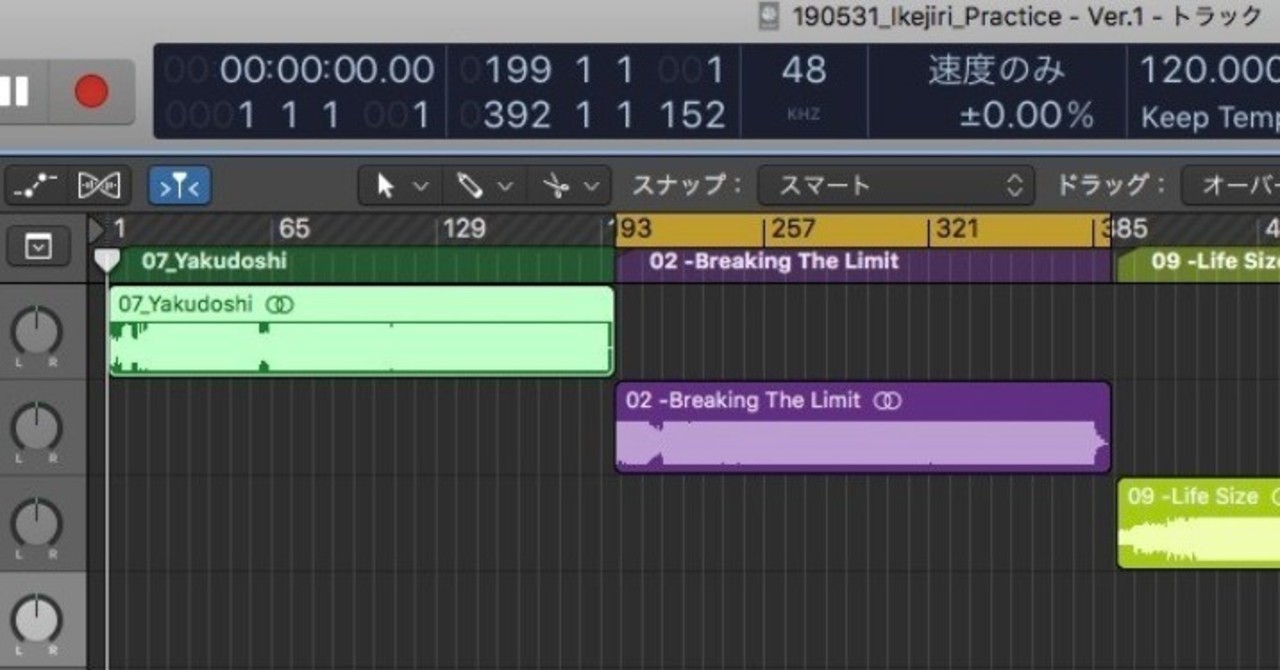Disable the blue Catch Playhead button

pos(179,185)
